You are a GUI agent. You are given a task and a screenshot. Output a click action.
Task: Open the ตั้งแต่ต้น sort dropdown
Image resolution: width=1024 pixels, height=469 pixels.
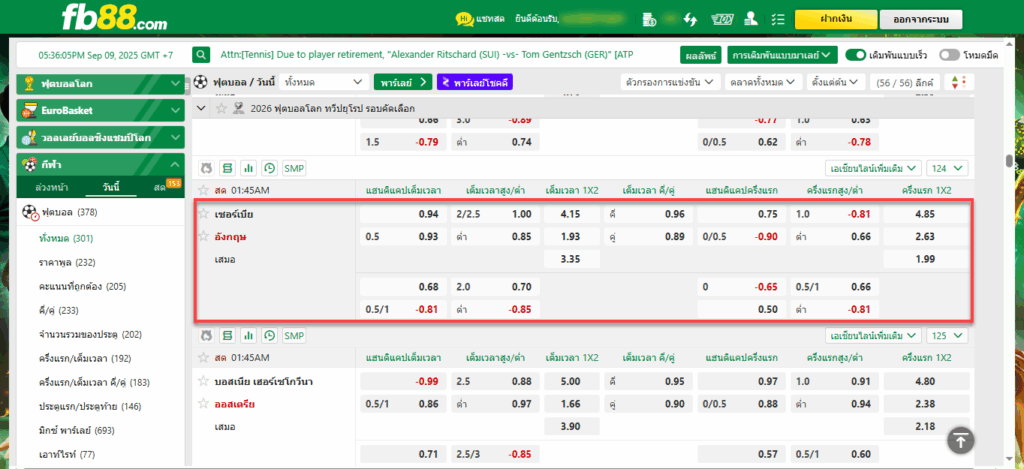(x=836, y=82)
